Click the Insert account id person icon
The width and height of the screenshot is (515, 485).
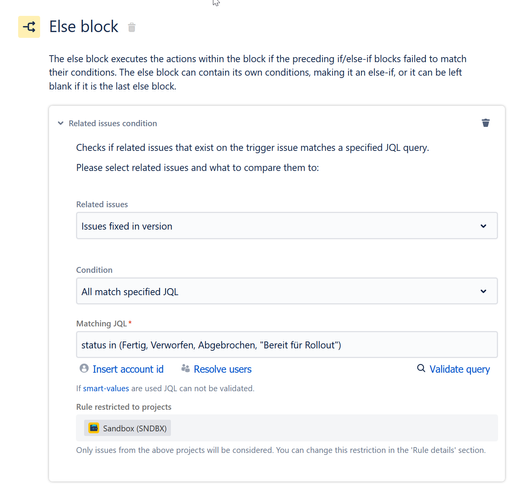pyautogui.click(x=84, y=368)
